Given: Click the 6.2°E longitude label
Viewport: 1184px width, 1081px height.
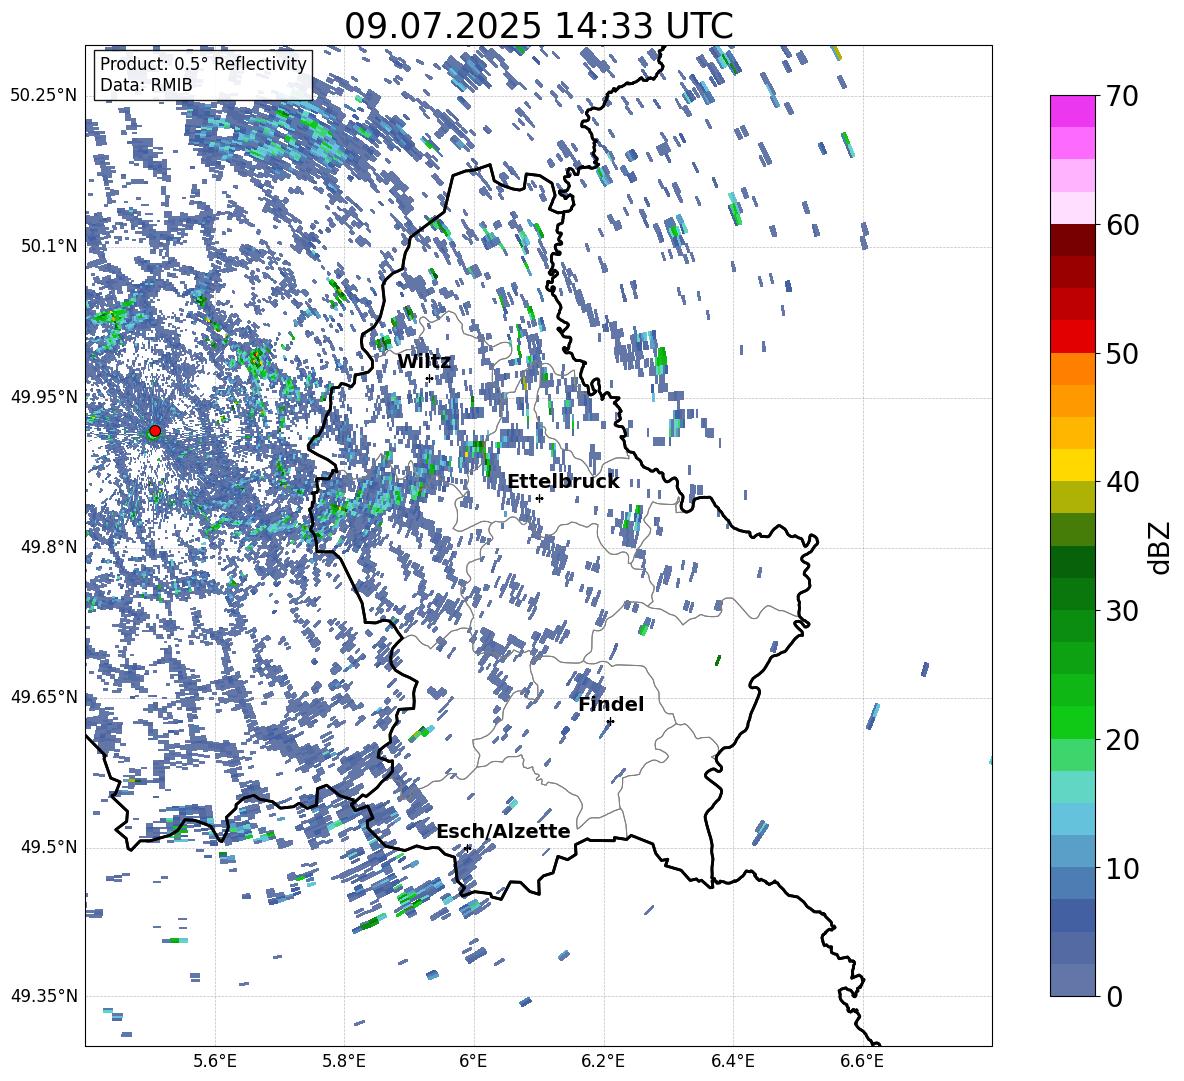Looking at the screenshot, I should [603, 1061].
